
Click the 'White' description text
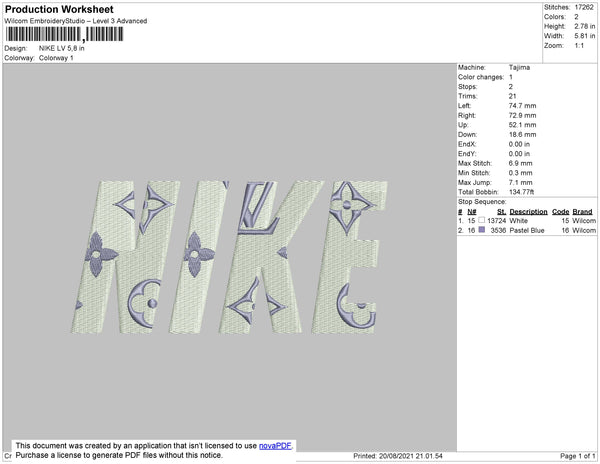(x=518, y=221)
